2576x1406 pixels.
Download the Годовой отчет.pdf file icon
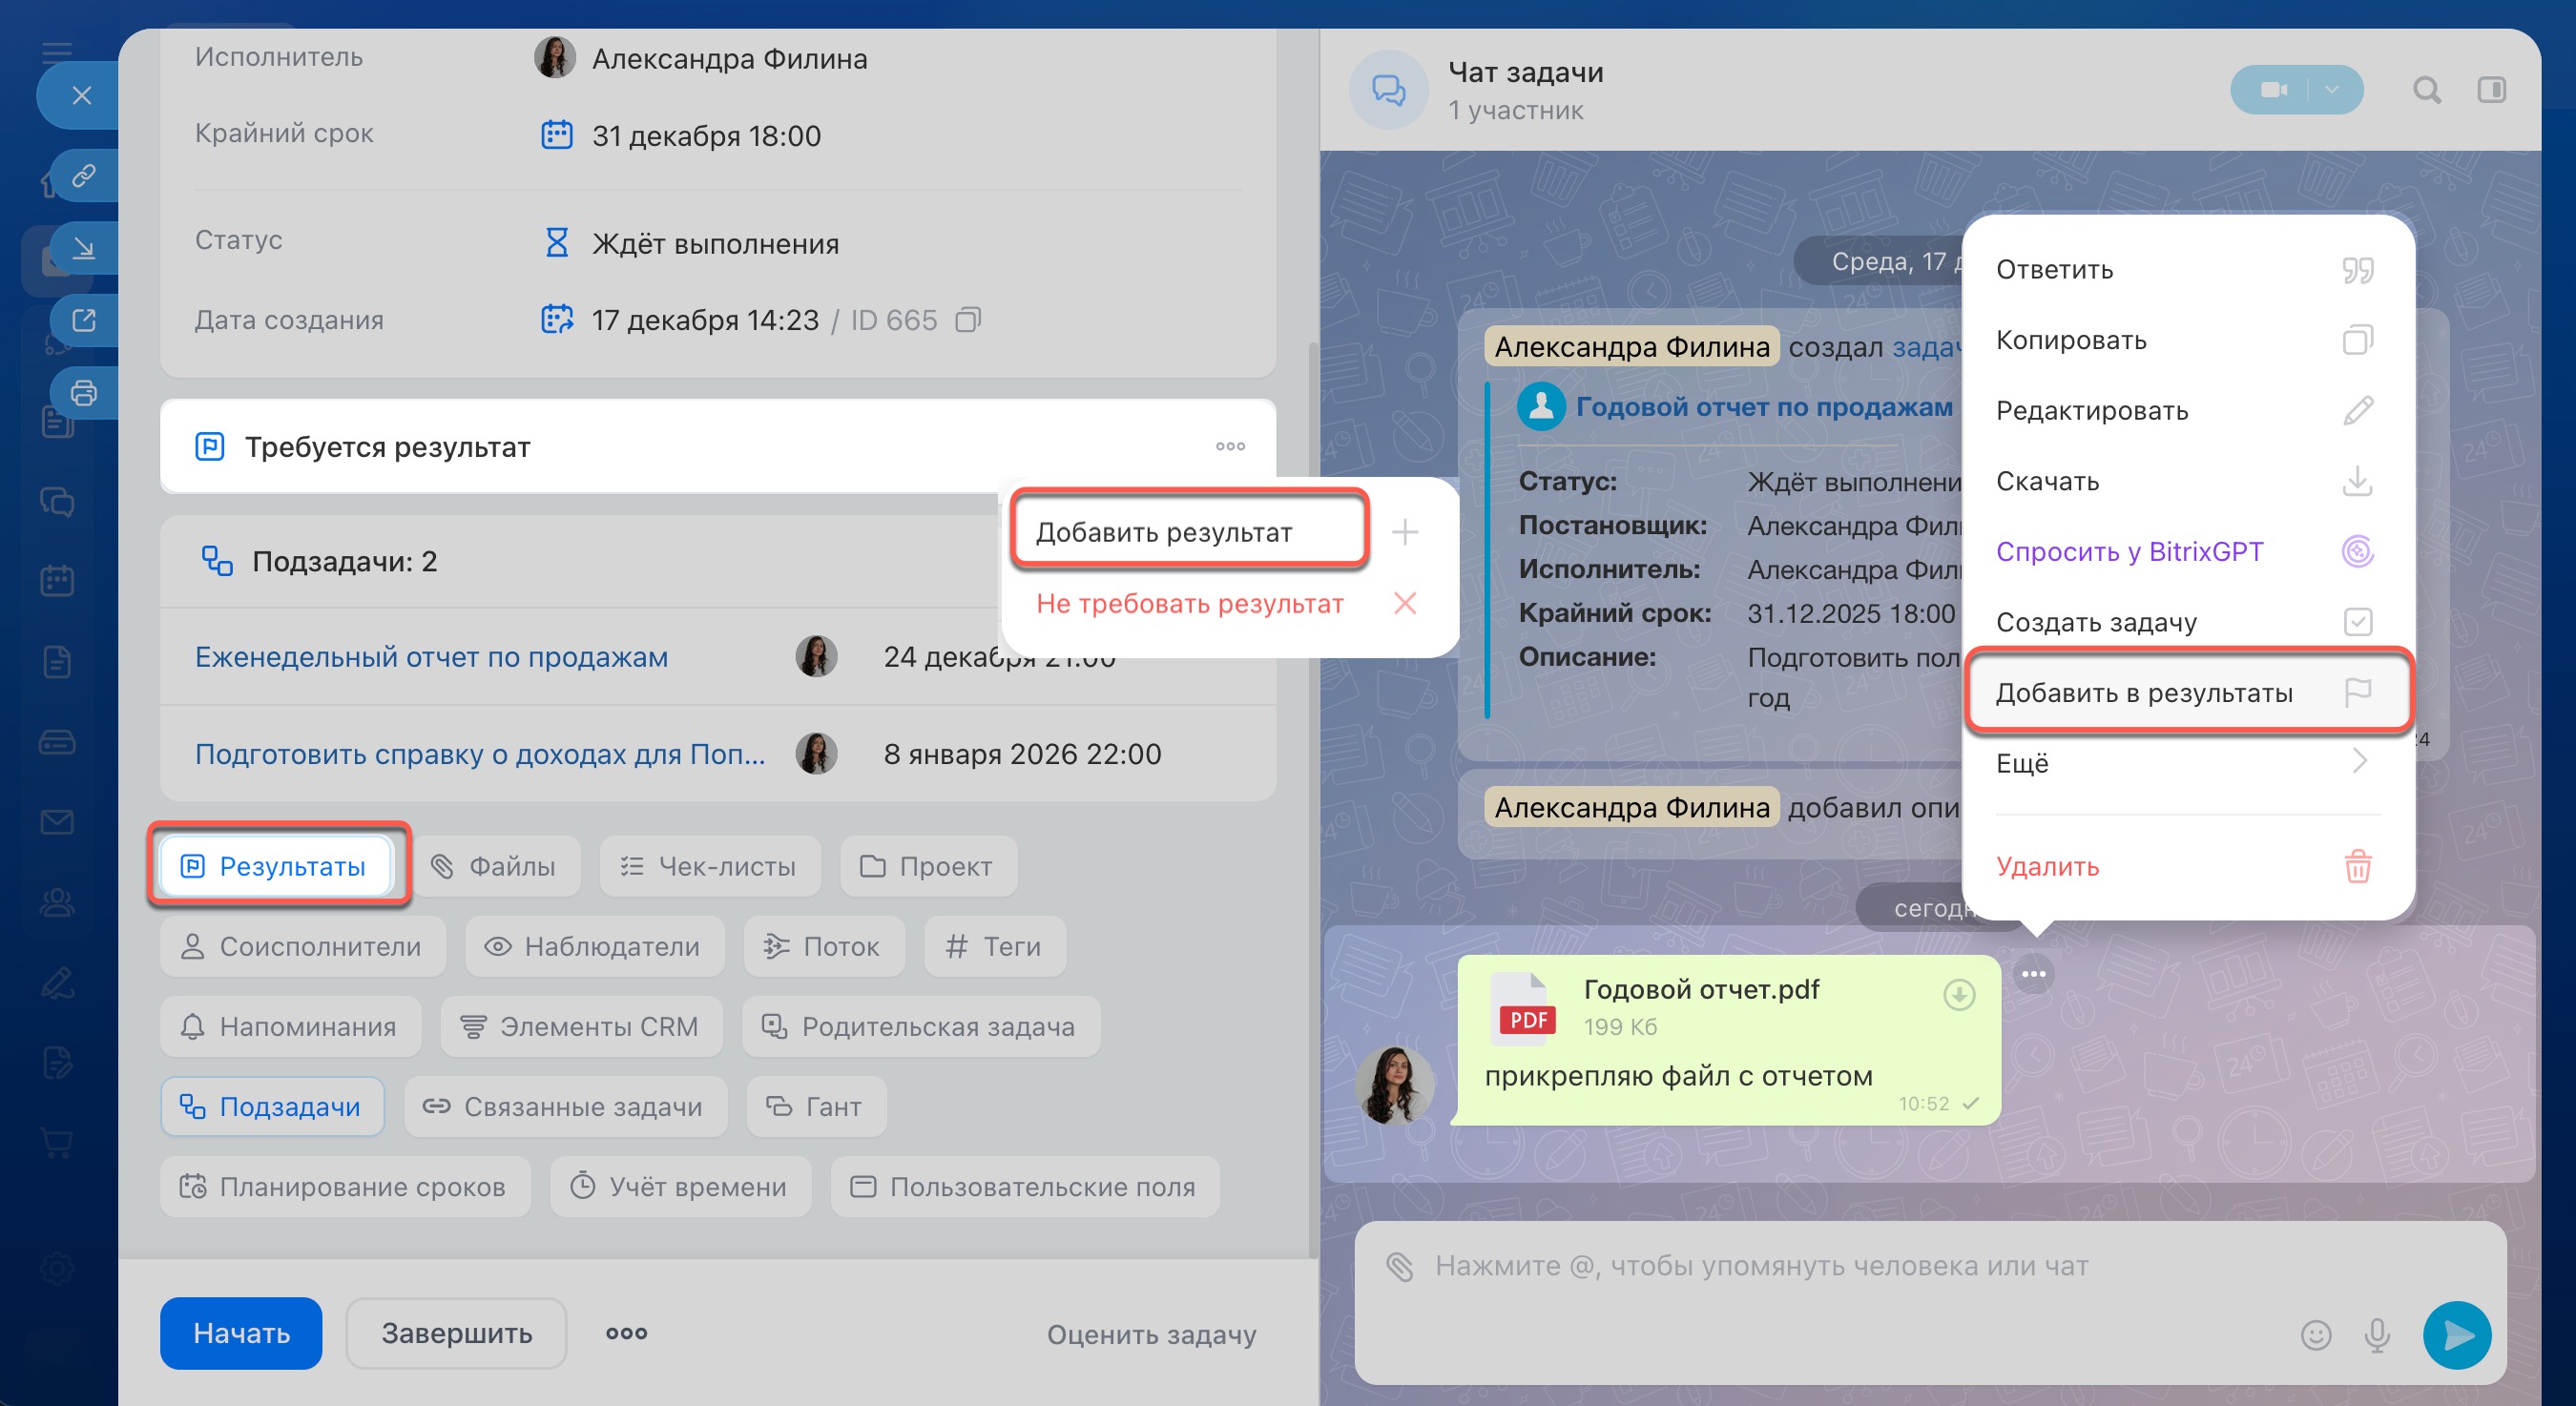click(x=1958, y=995)
